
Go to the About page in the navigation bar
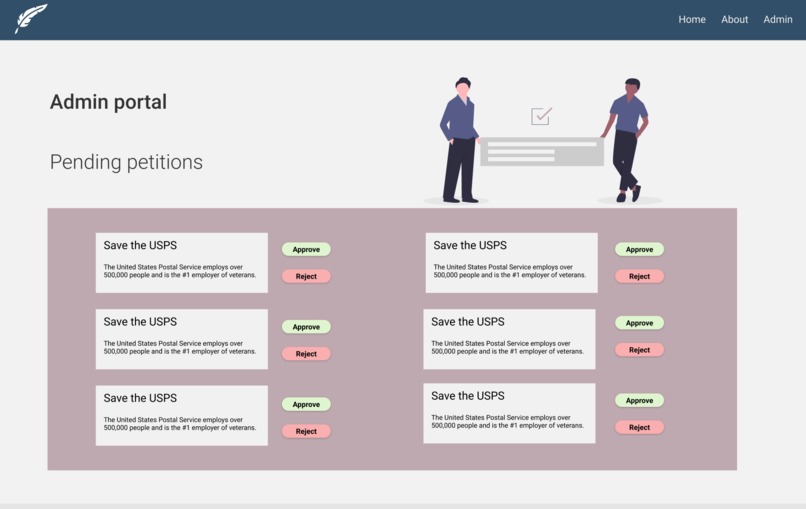[734, 20]
